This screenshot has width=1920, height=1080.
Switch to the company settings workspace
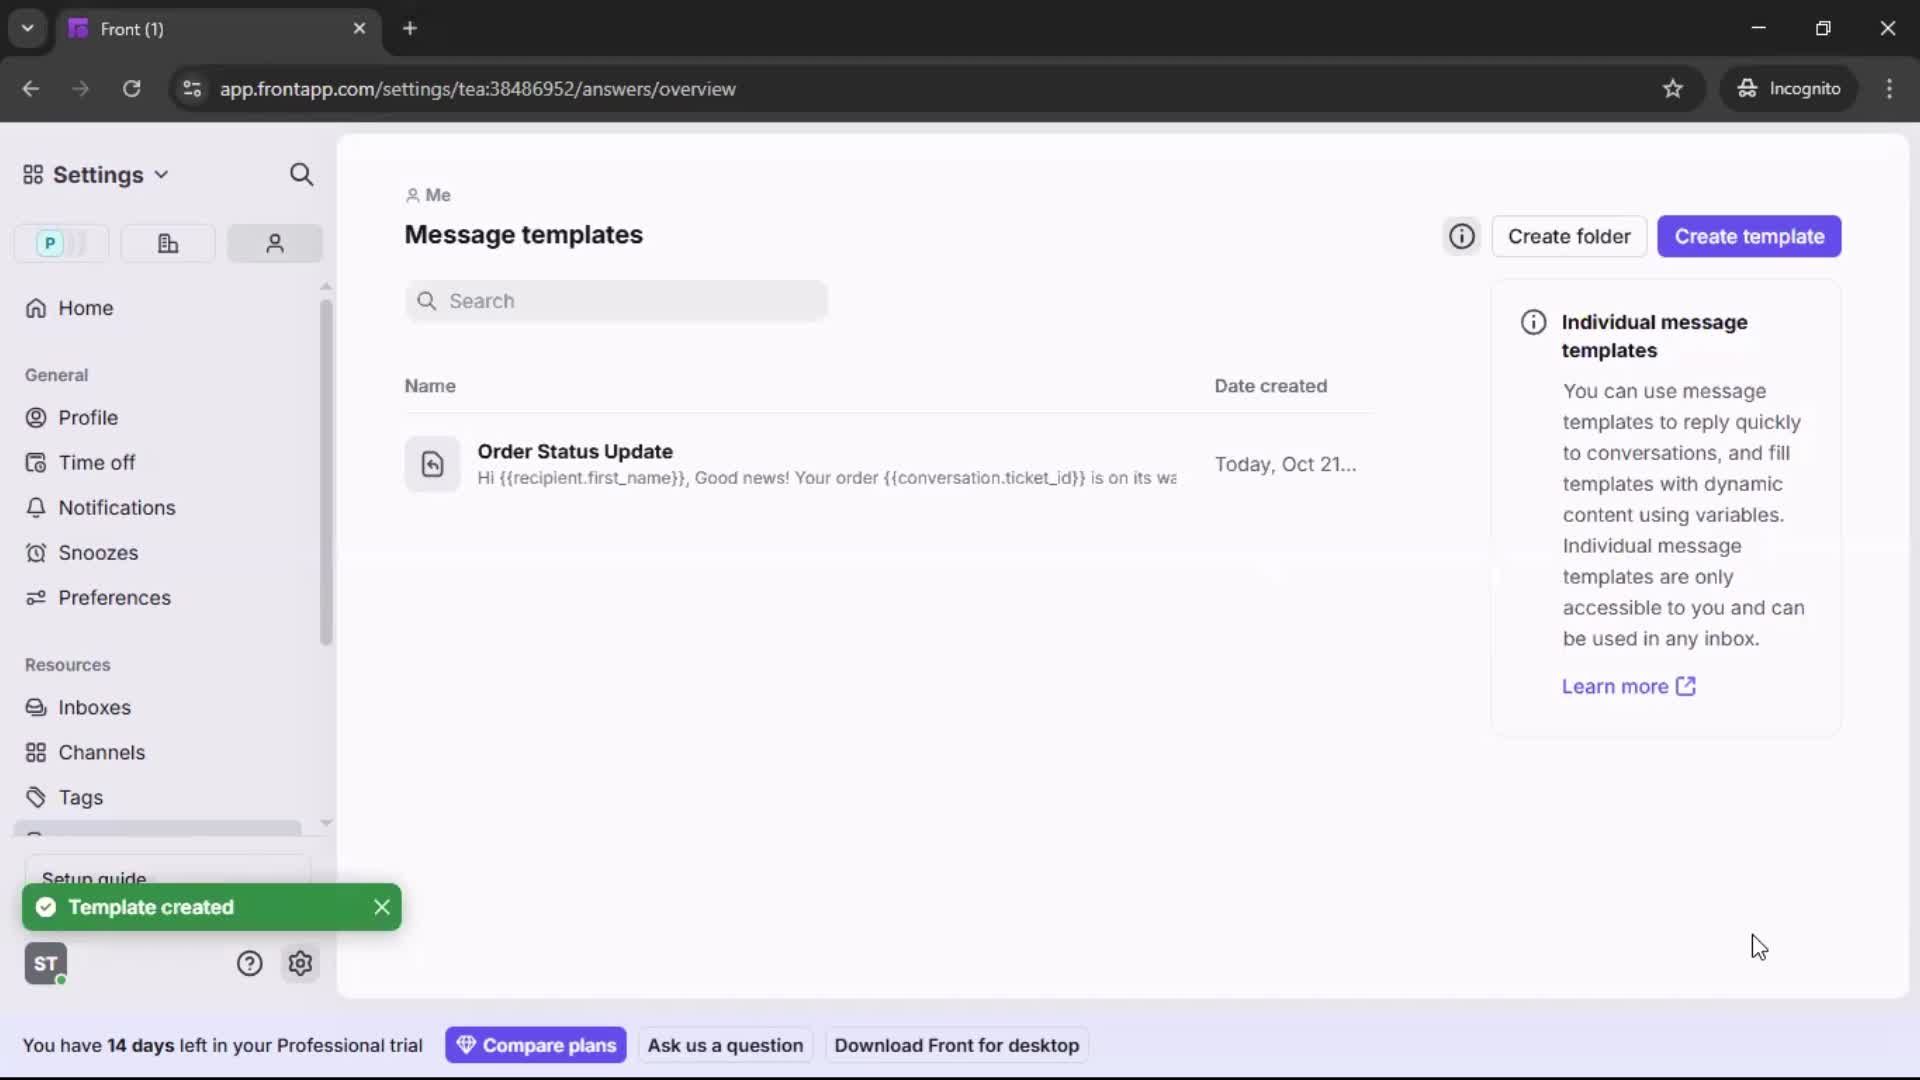pyautogui.click(x=167, y=243)
